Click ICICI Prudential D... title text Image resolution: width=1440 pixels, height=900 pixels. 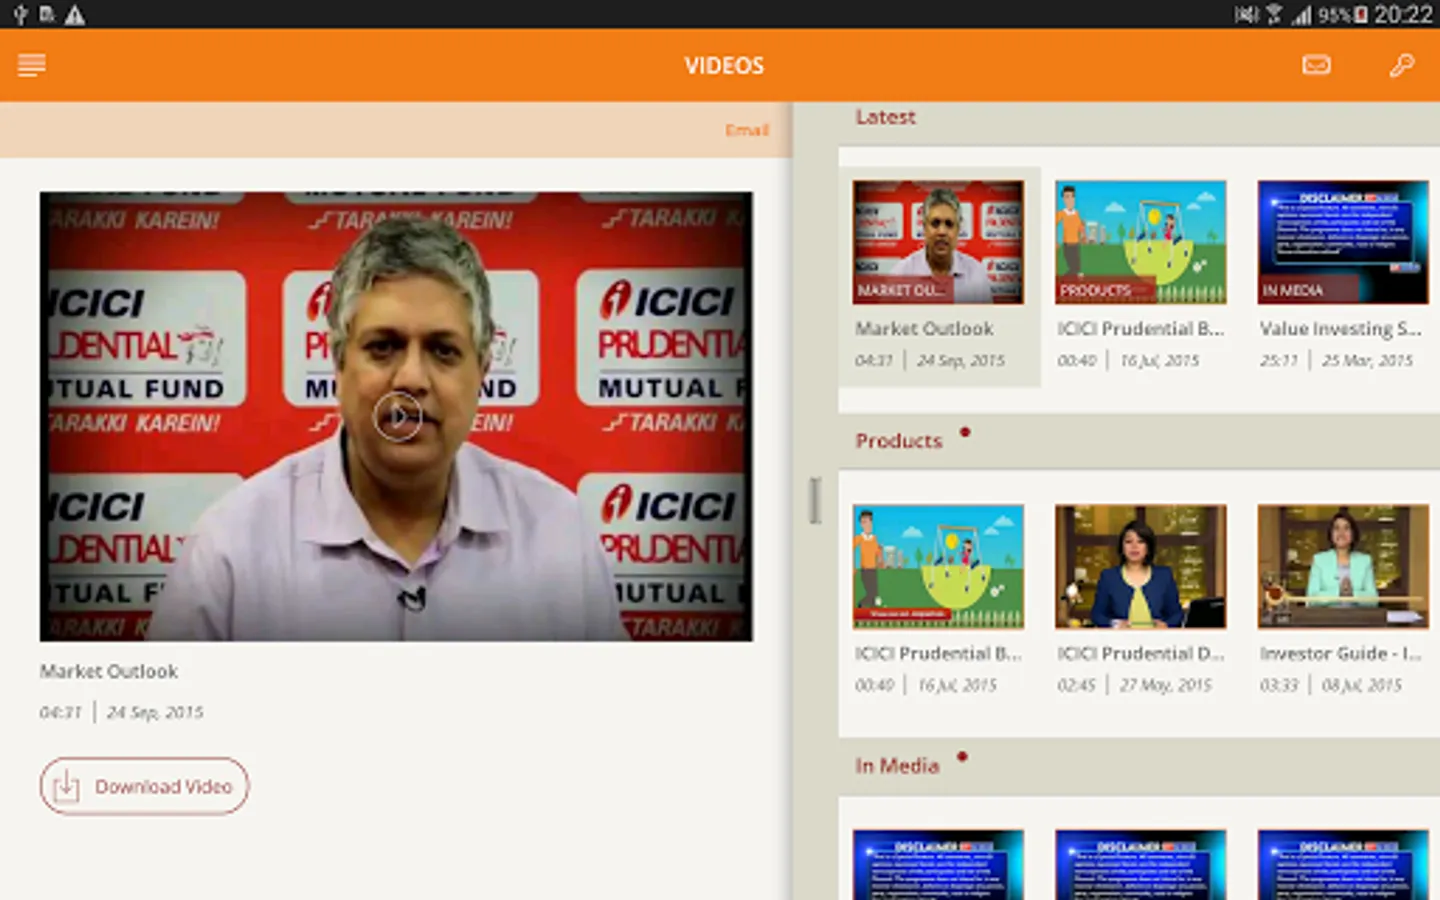(1140, 653)
